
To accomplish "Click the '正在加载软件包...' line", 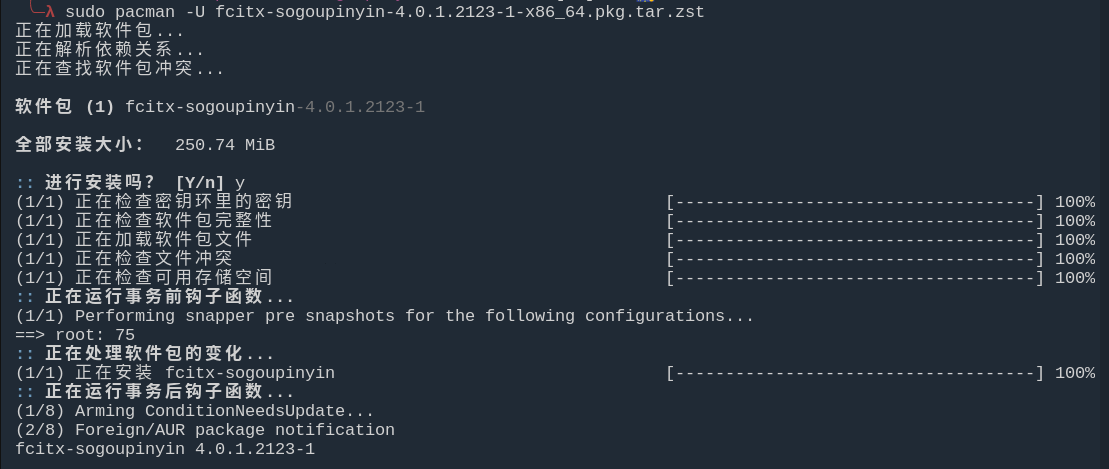I will pyautogui.click(x=100, y=31).
